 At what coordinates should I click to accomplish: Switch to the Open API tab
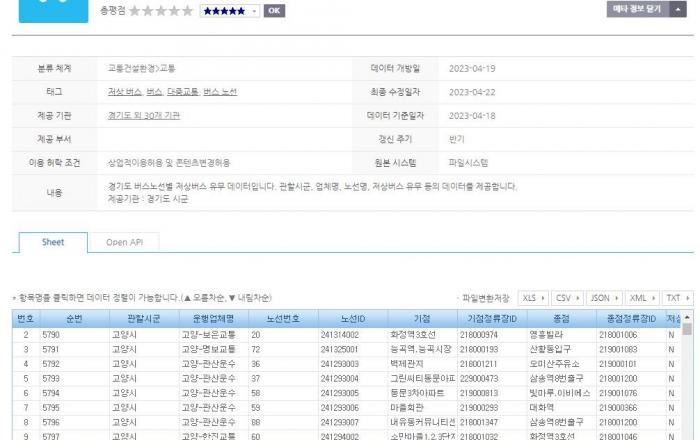(x=125, y=242)
